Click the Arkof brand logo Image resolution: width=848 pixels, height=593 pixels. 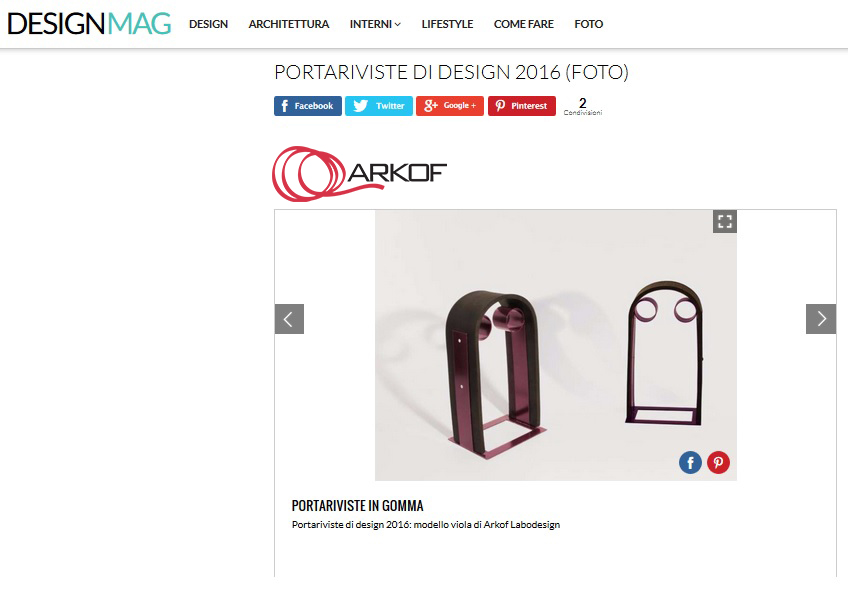click(x=359, y=174)
